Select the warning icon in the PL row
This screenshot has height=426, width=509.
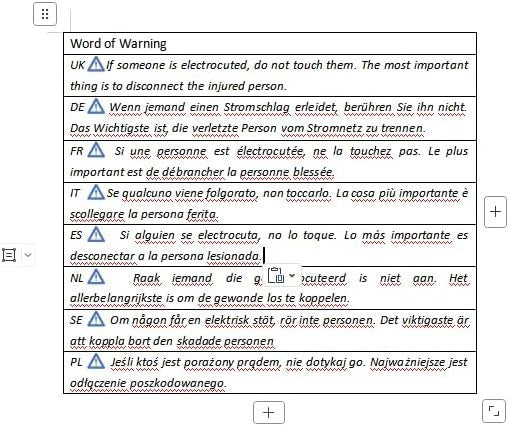pyautogui.click(x=96, y=361)
